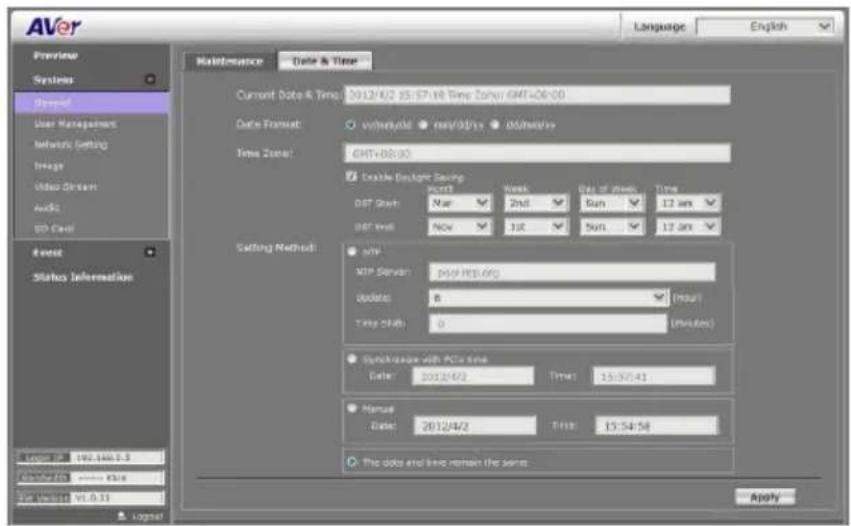Select mm/dd/yy date format

(x=423, y=125)
